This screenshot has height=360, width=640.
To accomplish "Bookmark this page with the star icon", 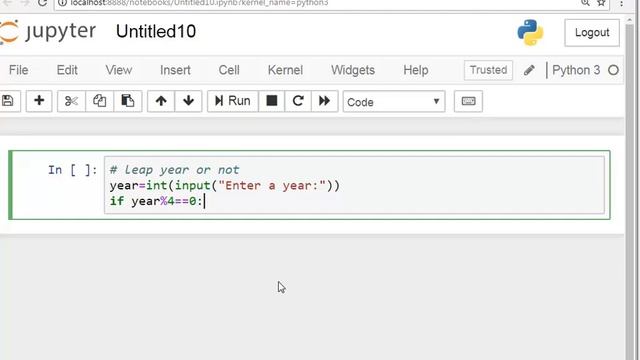I will [601, 3].
